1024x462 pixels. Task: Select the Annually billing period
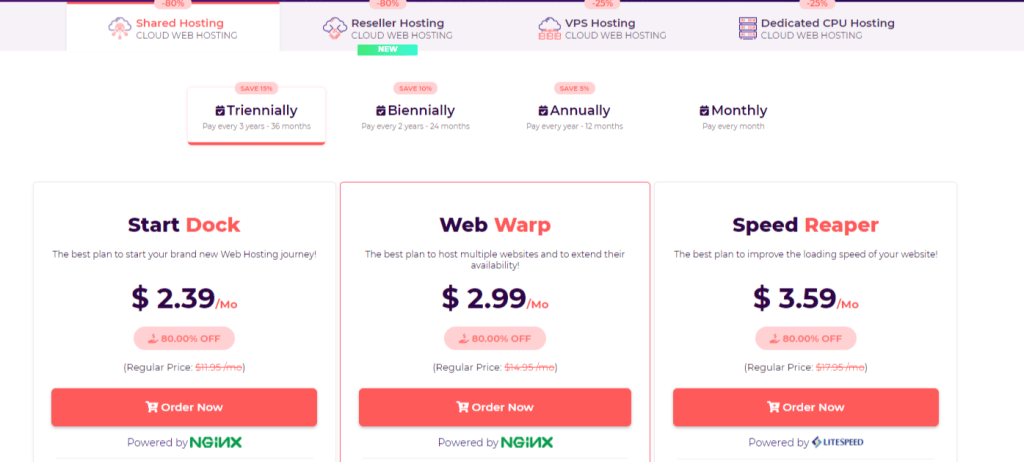click(575, 116)
